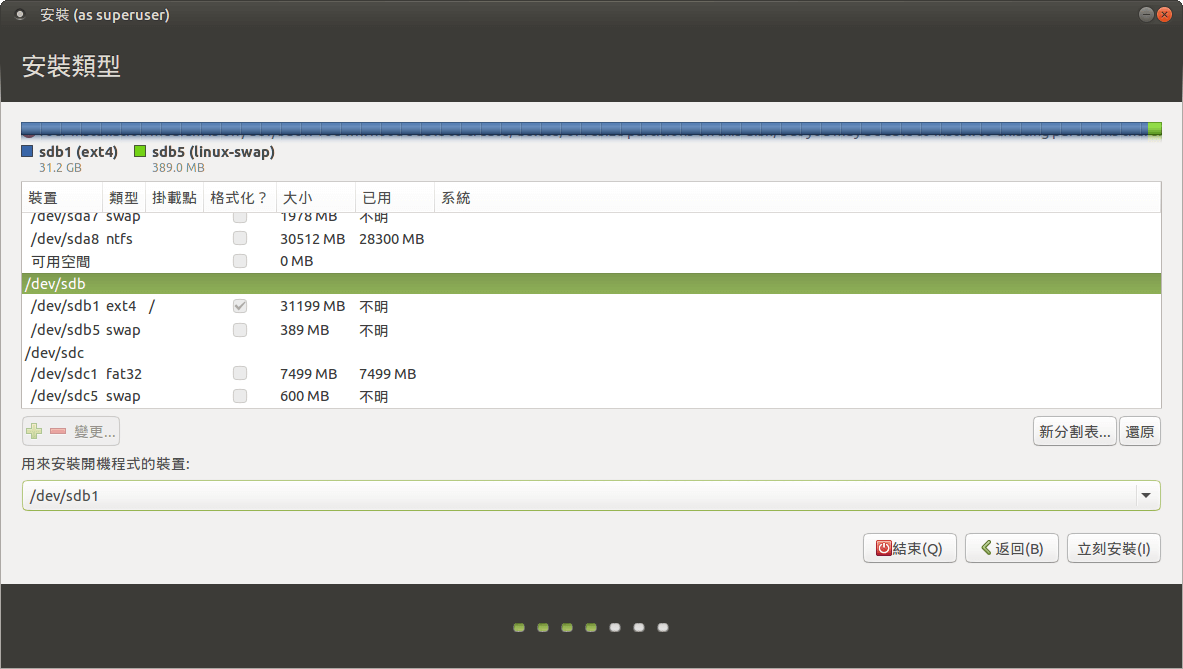Select the /dev/sdc disk row

point(300,353)
